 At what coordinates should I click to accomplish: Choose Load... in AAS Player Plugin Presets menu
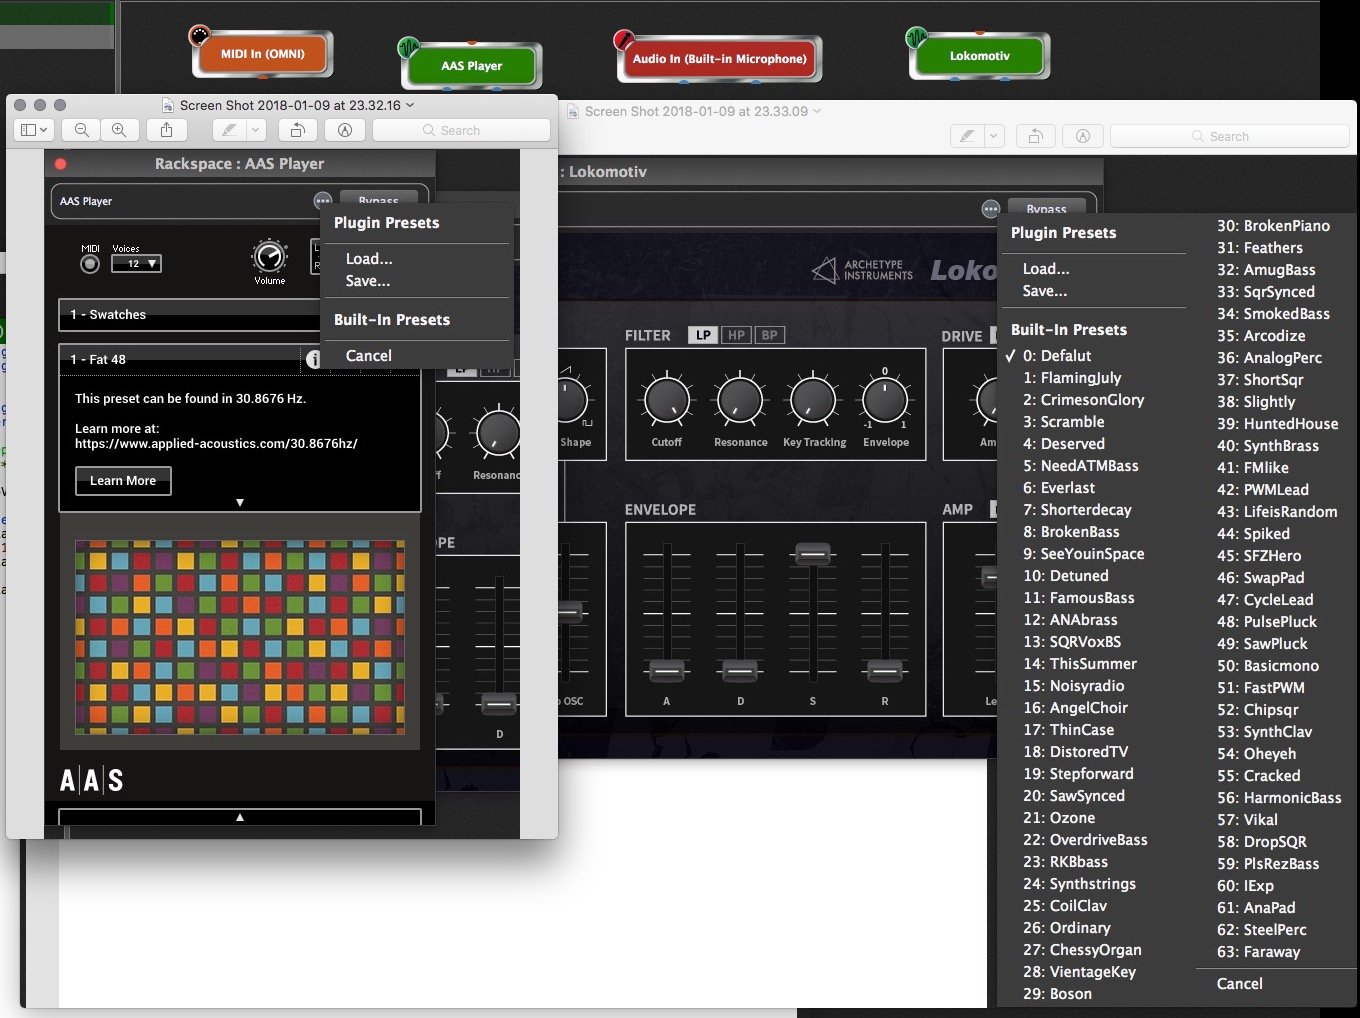click(x=369, y=259)
